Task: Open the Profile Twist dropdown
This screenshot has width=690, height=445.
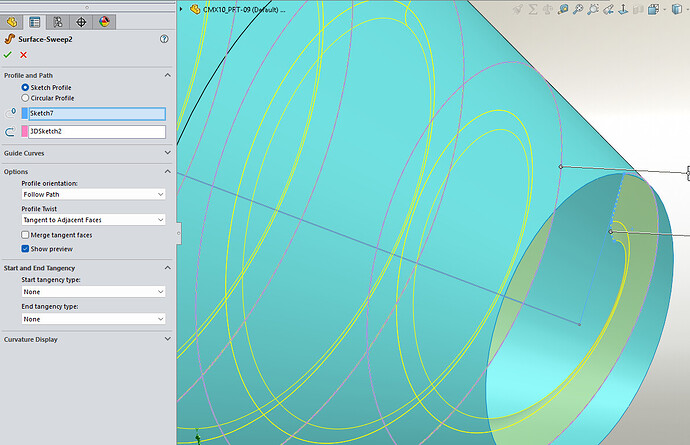Action: point(93,220)
